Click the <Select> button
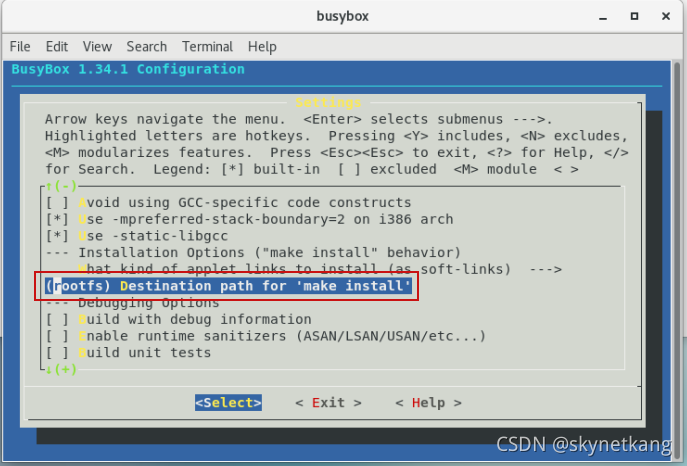The width and height of the screenshot is (687, 466). pos(228,402)
